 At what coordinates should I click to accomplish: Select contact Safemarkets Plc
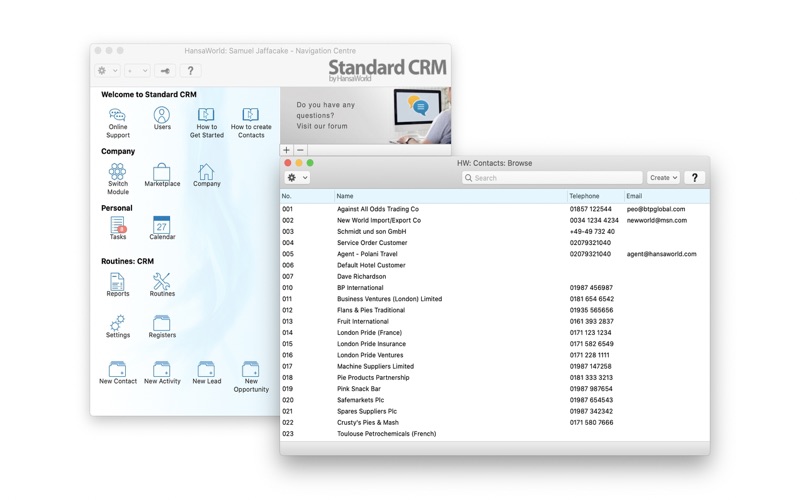494,400
